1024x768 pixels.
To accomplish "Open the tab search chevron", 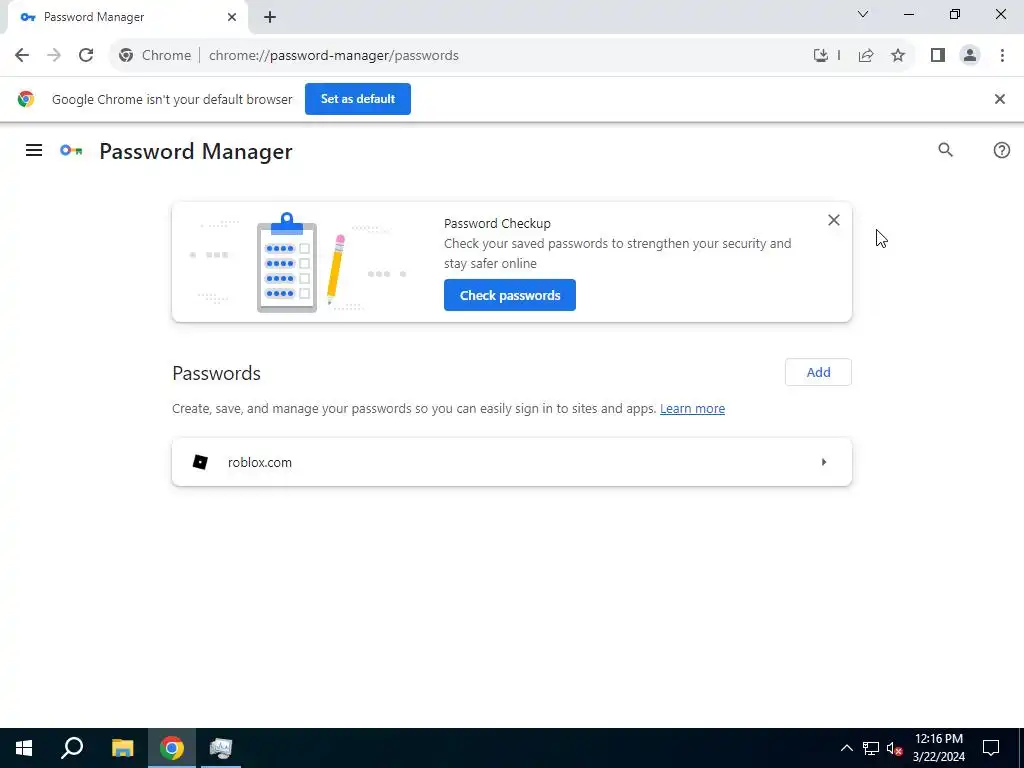I will pyautogui.click(x=863, y=14).
